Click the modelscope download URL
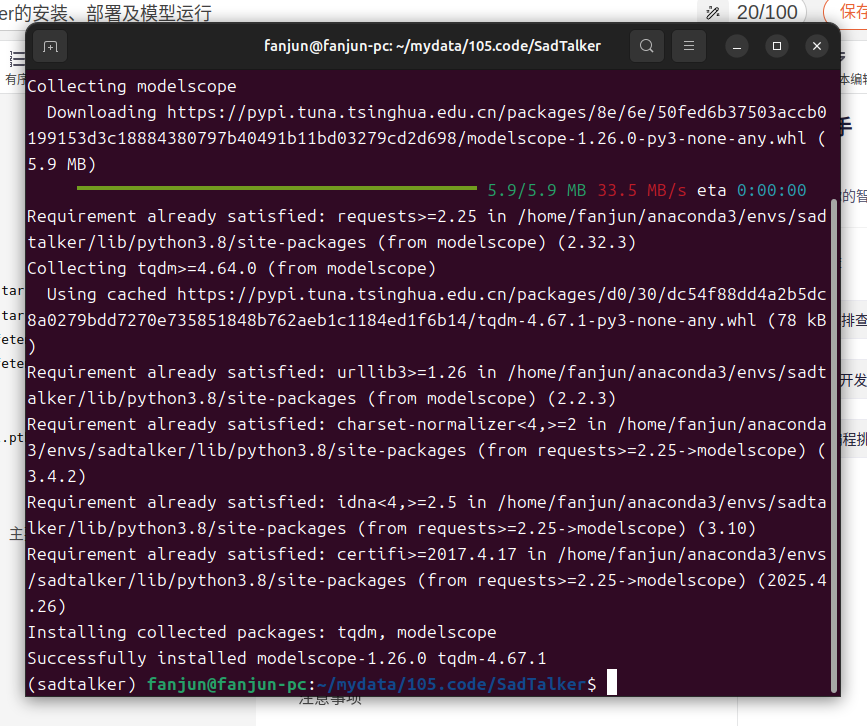The width and height of the screenshot is (867, 726). coord(426,126)
